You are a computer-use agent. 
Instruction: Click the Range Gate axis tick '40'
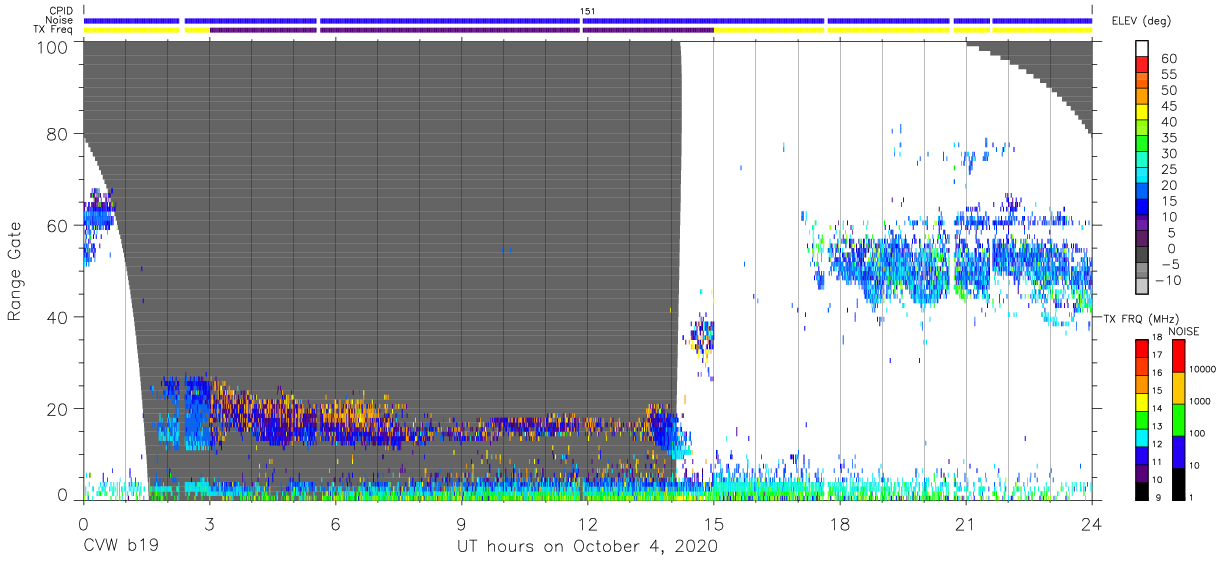57,317
